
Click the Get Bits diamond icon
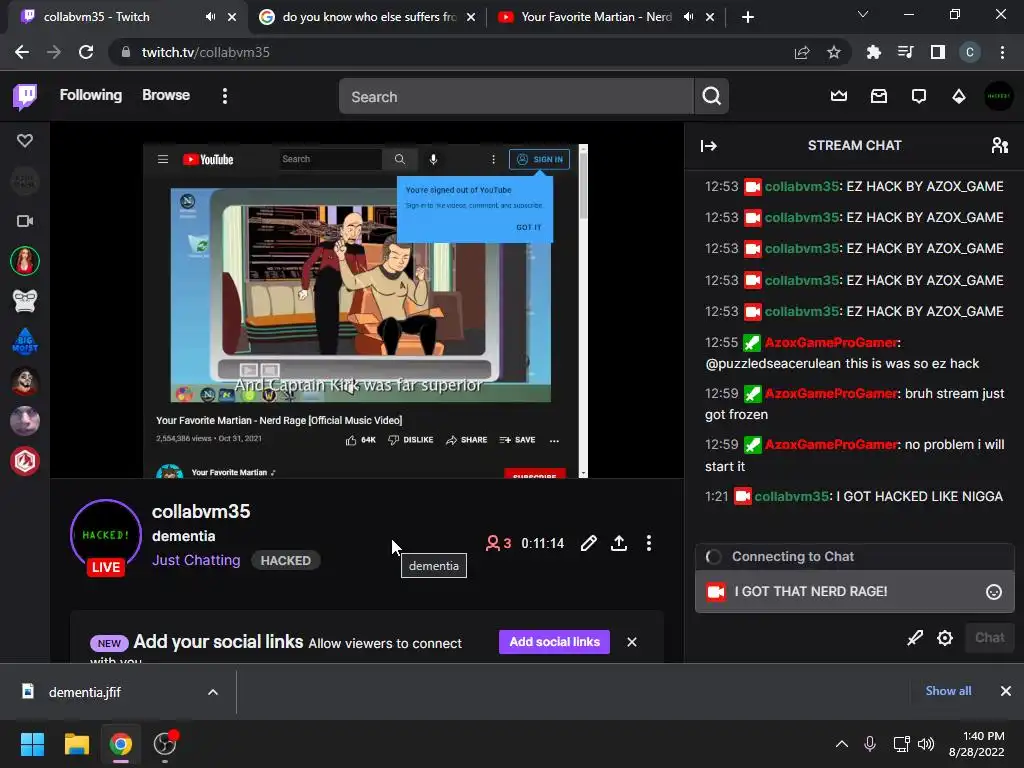(959, 97)
